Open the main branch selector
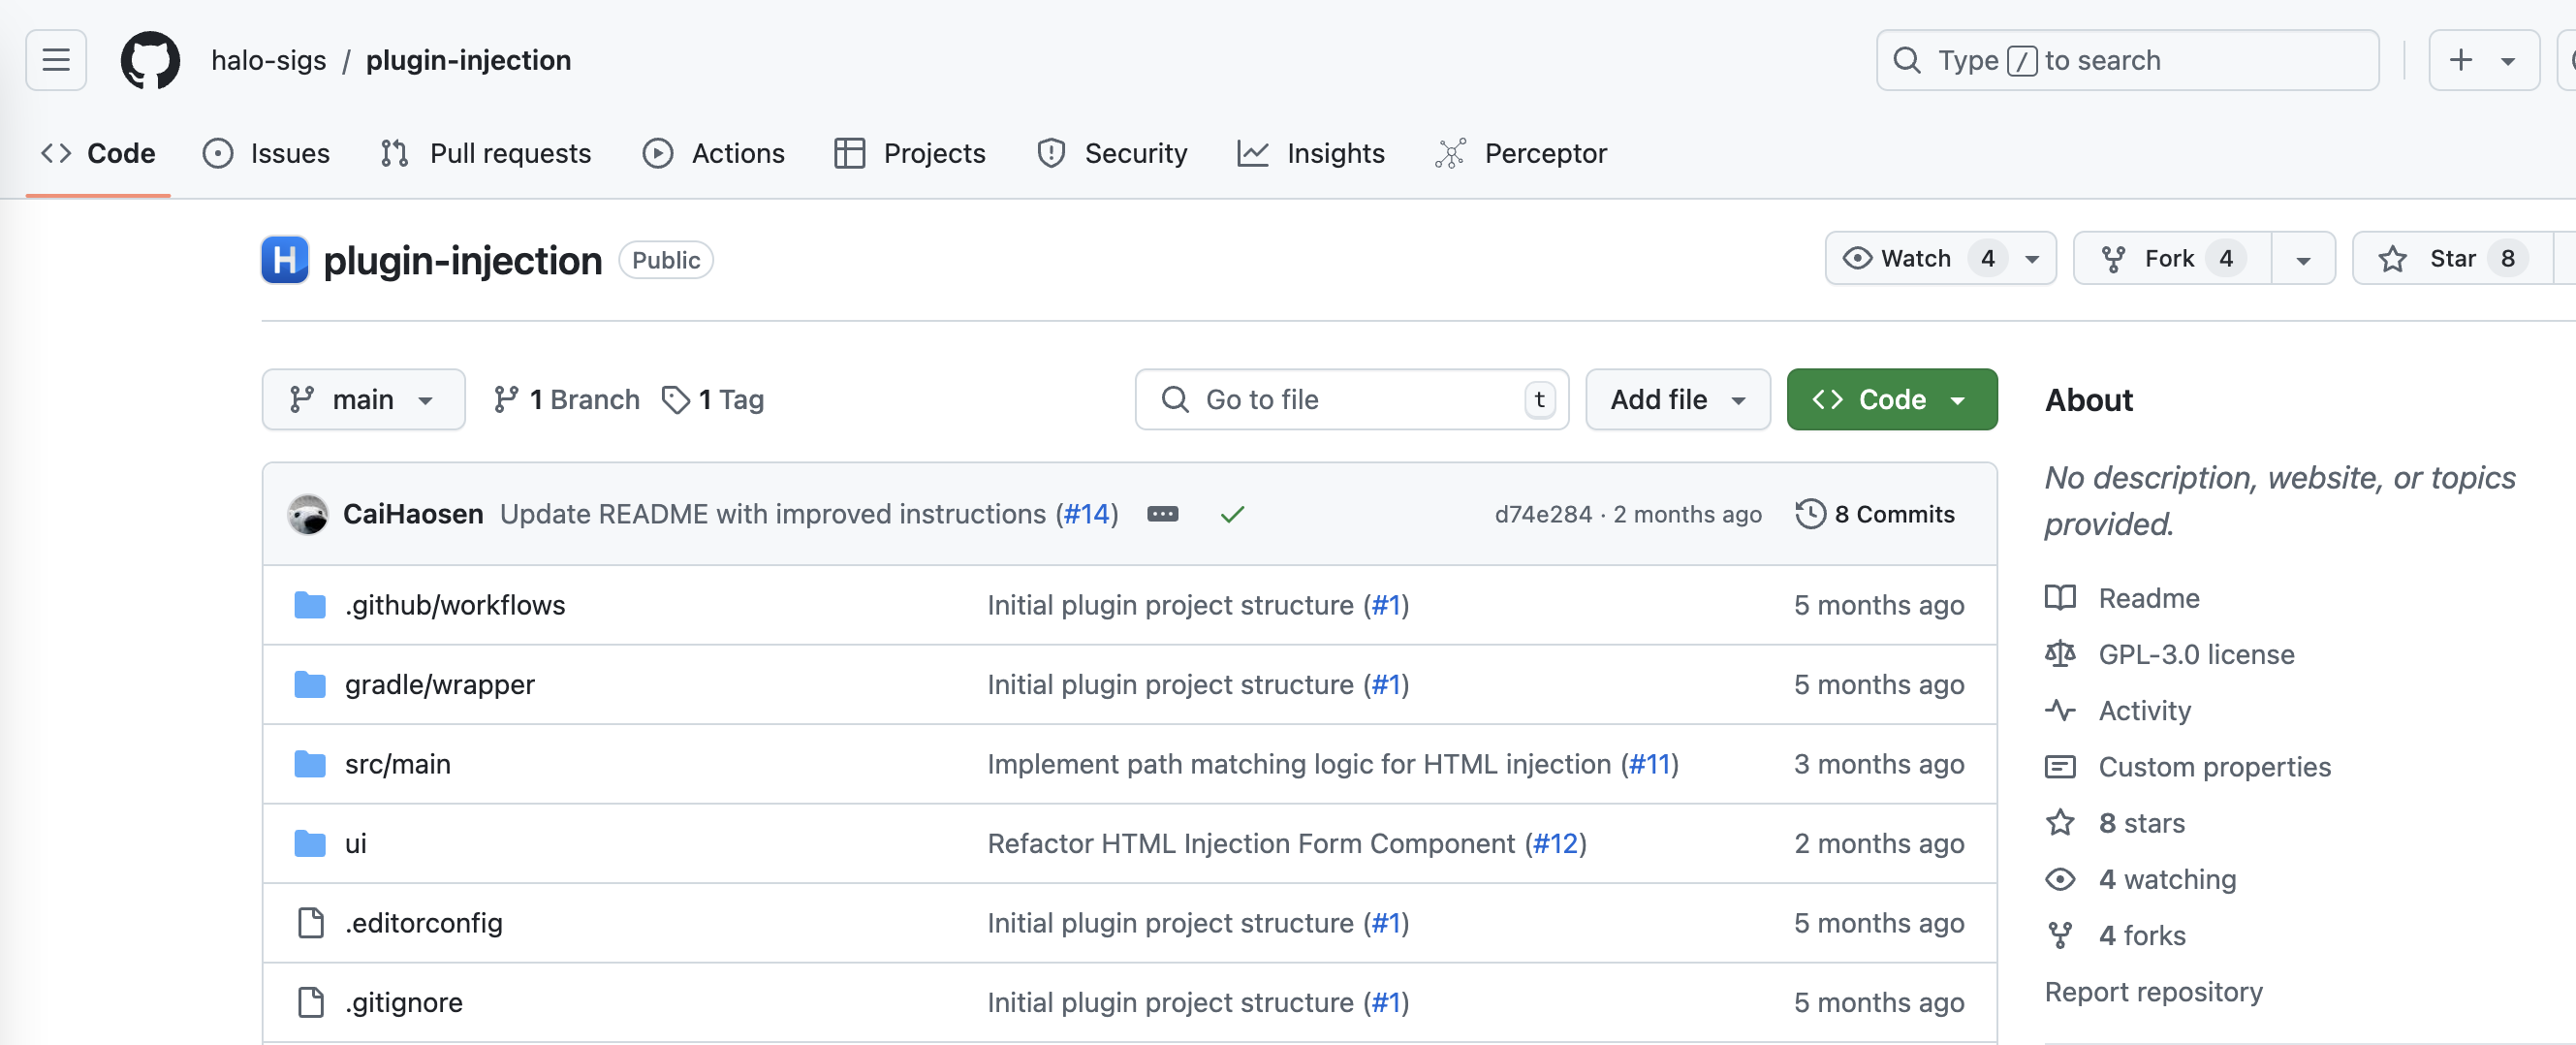 363,399
